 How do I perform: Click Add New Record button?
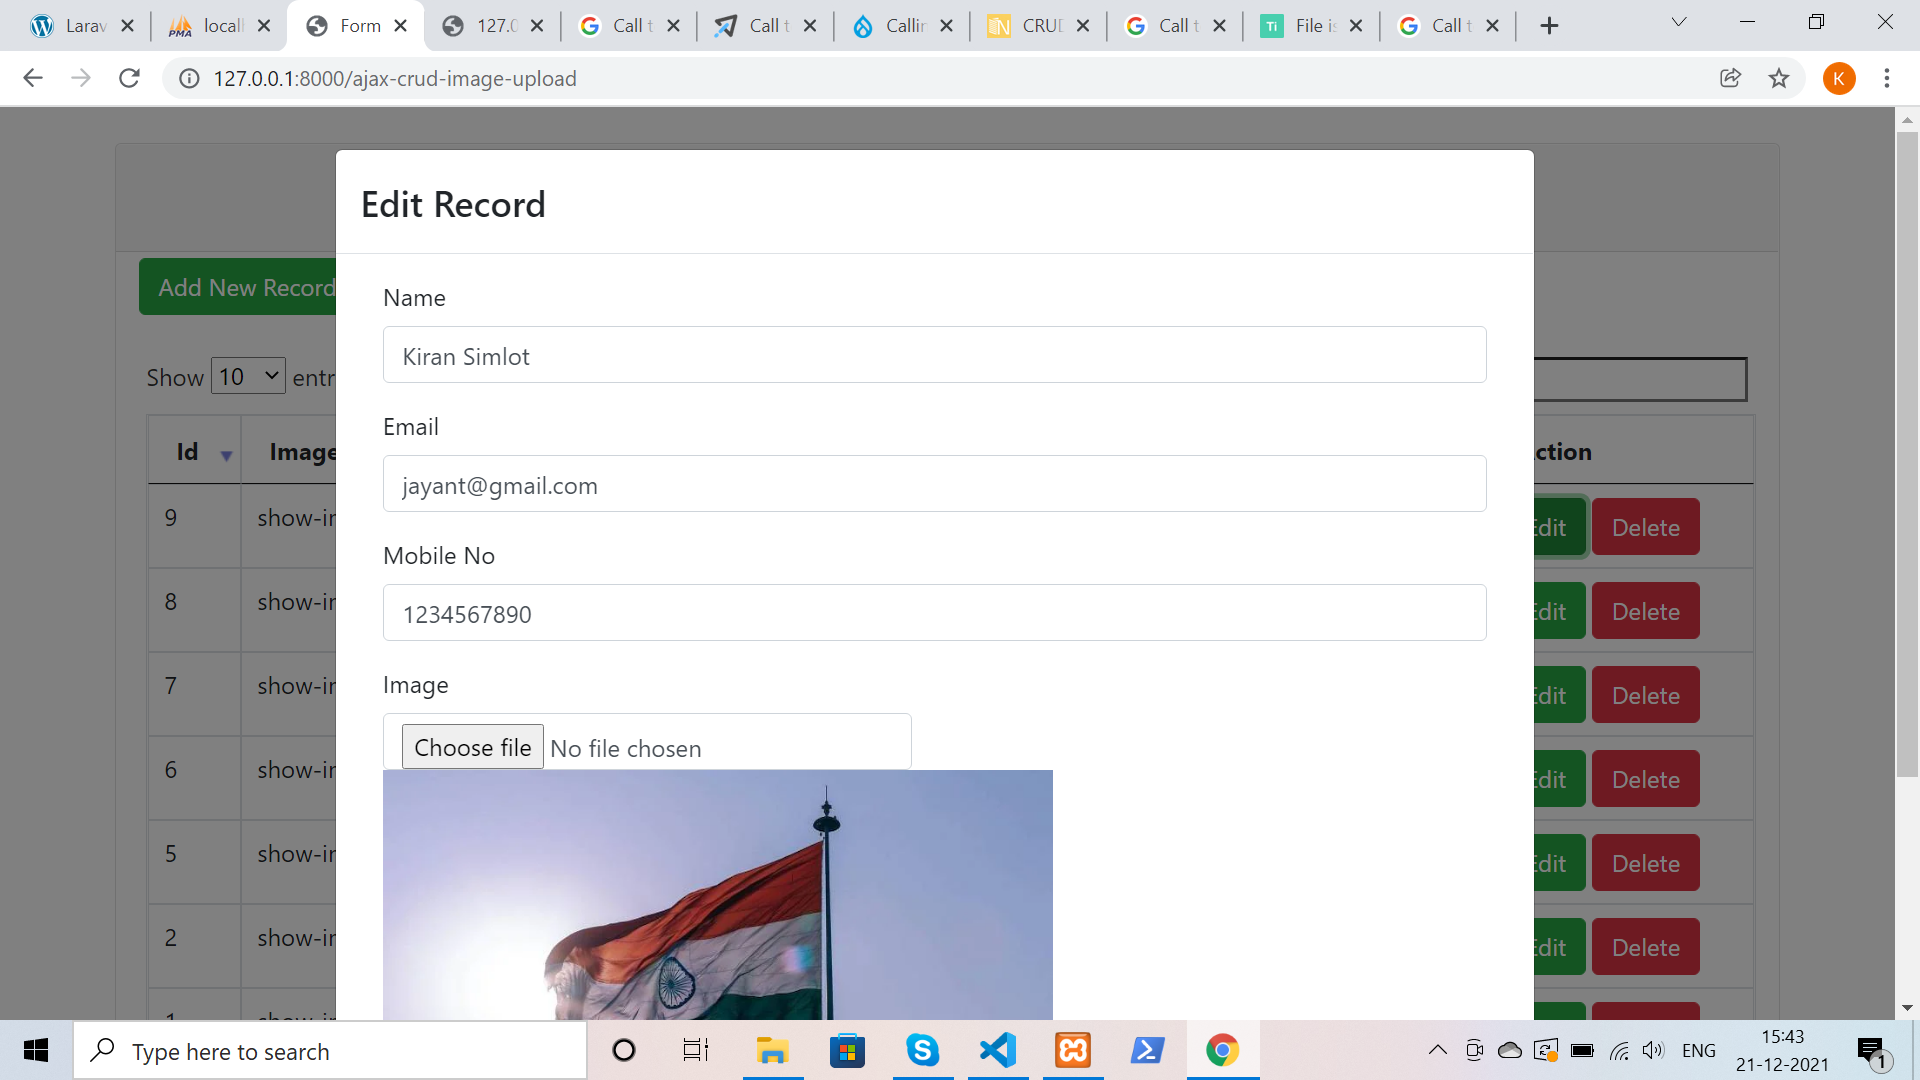[x=240, y=287]
